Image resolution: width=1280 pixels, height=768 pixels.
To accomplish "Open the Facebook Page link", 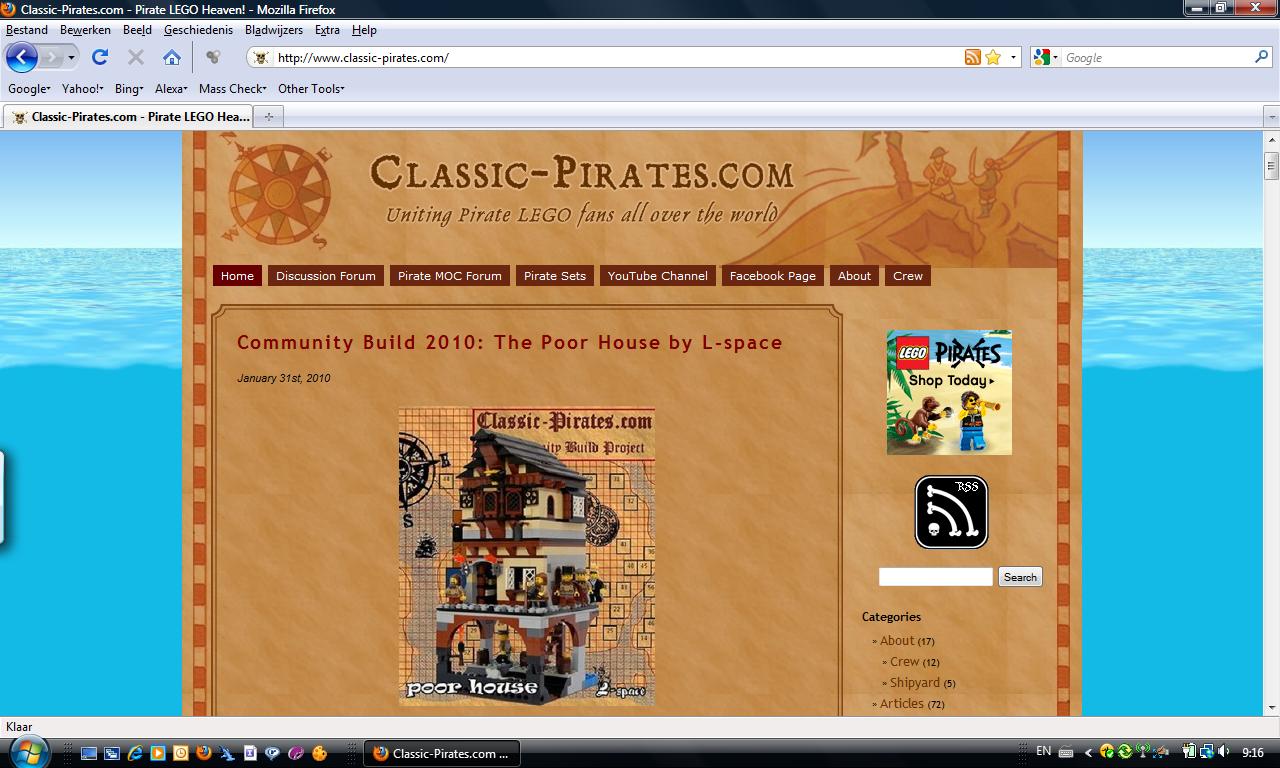I will pos(773,276).
